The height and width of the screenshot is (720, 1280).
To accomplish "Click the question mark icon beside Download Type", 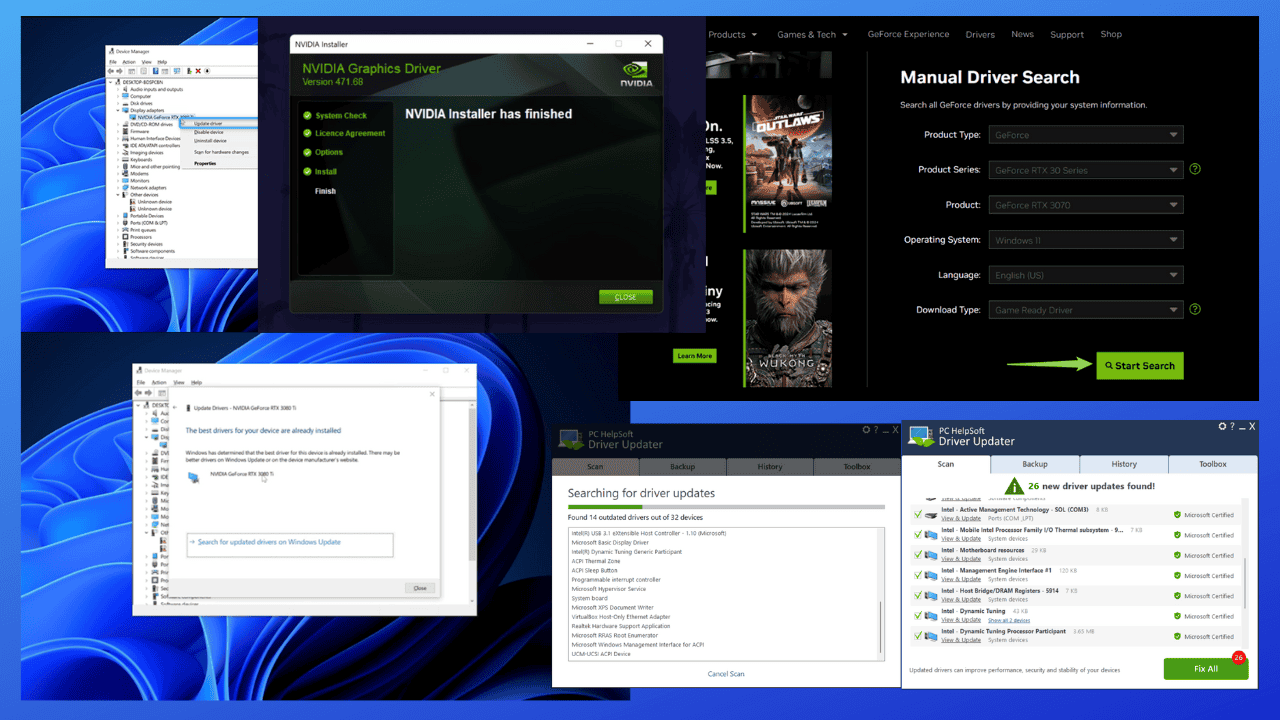I will 1195,310.
